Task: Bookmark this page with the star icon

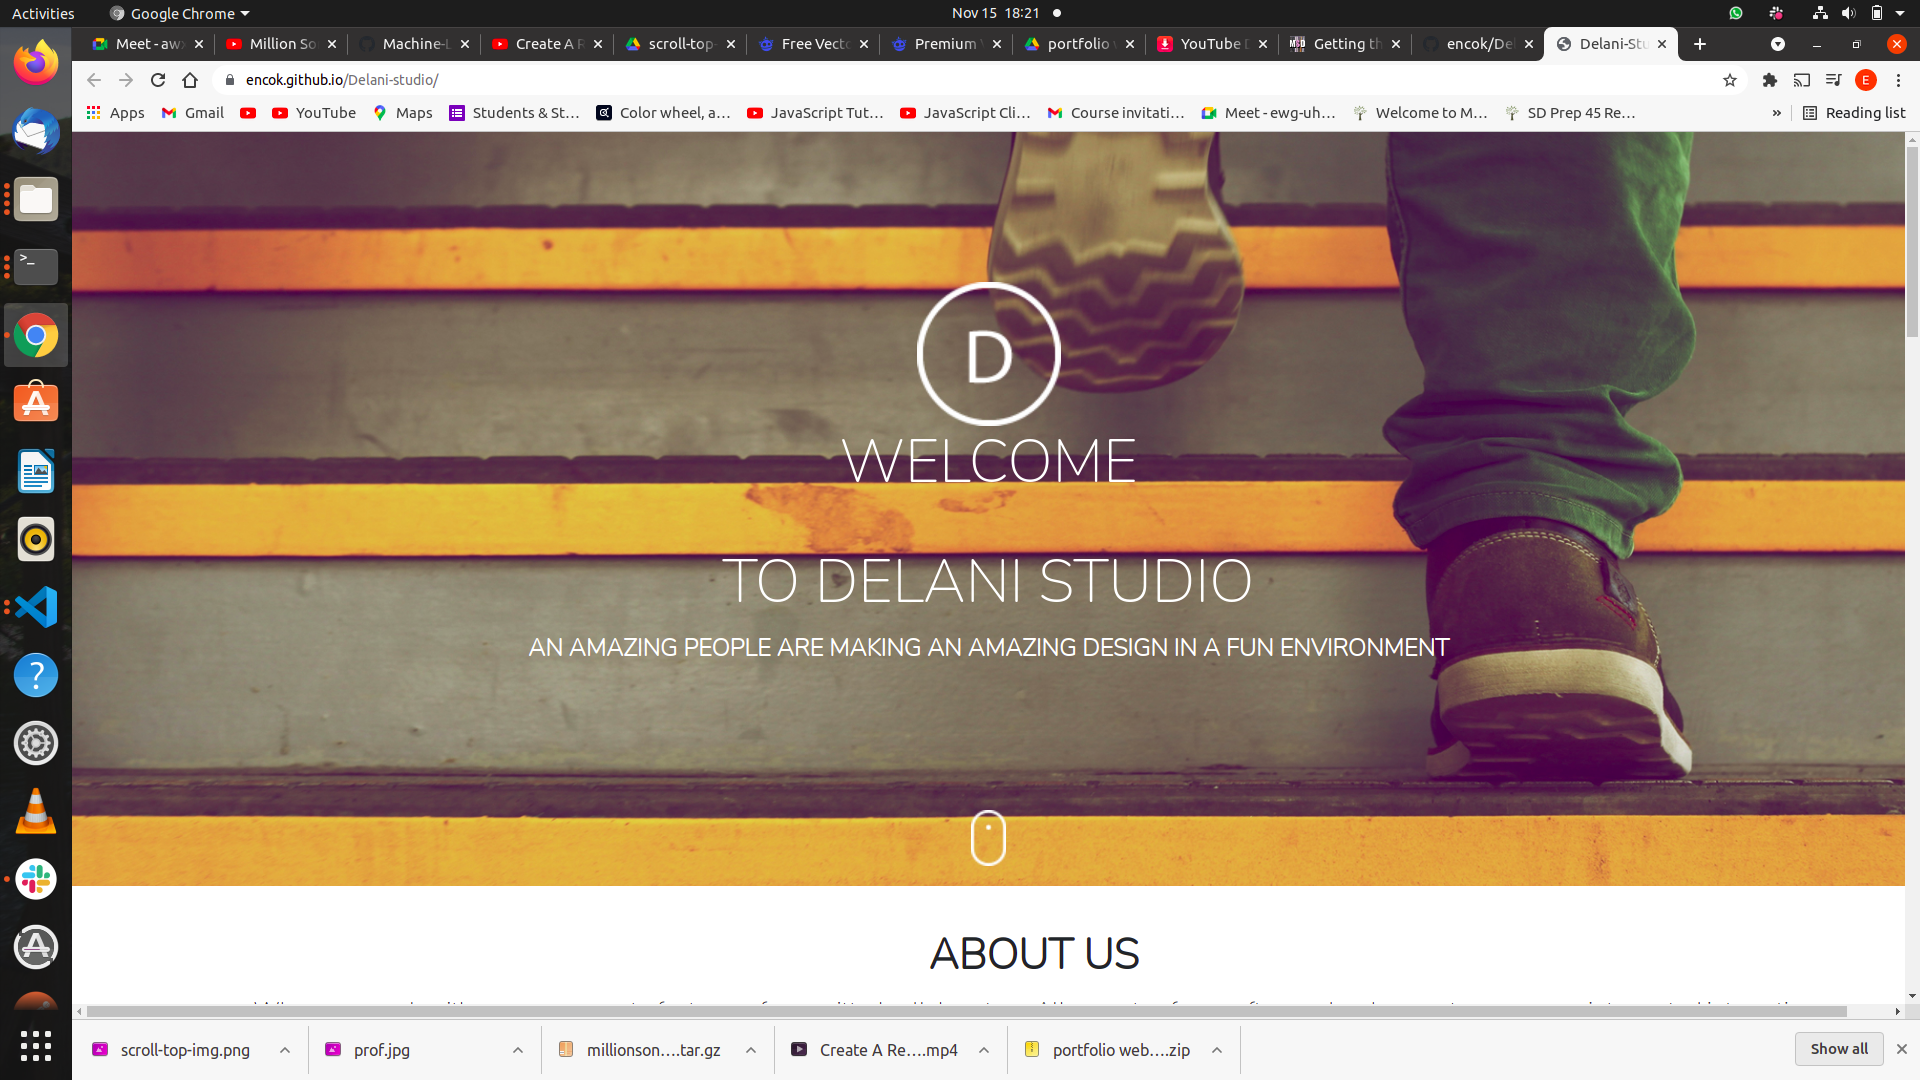Action: (1730, 80)
